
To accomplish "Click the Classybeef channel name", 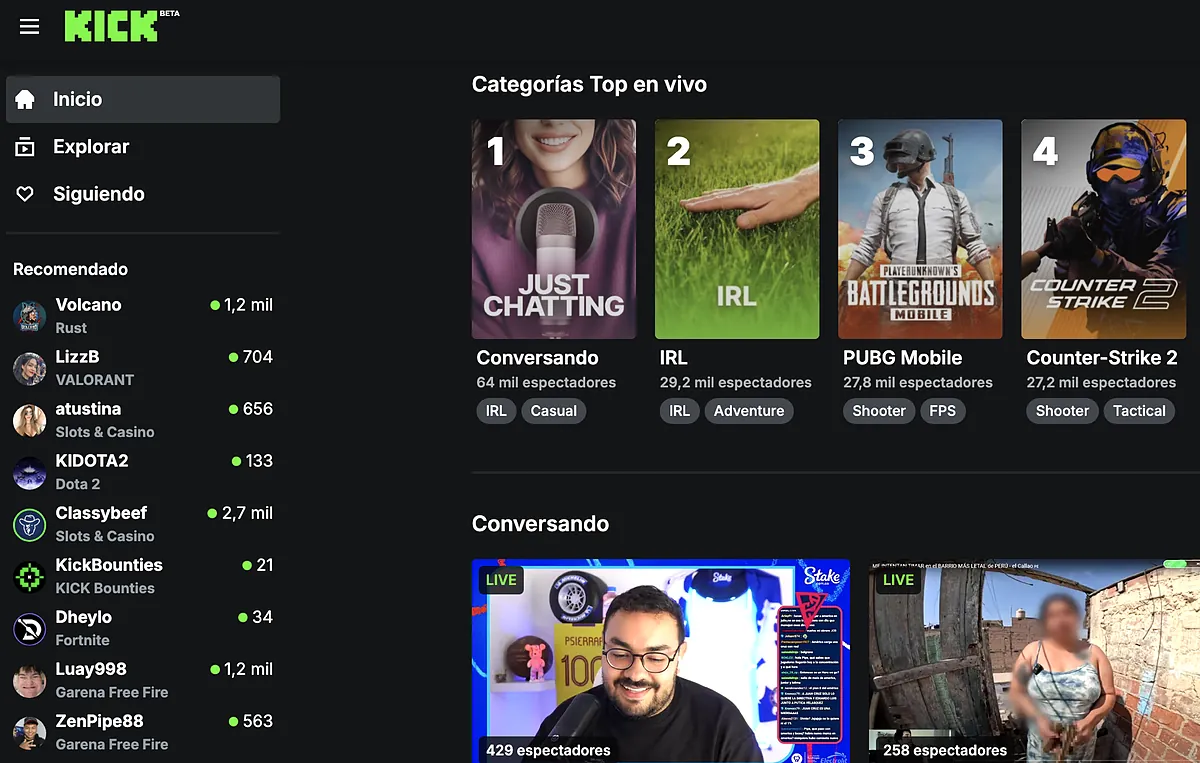I will coord(101,513).
